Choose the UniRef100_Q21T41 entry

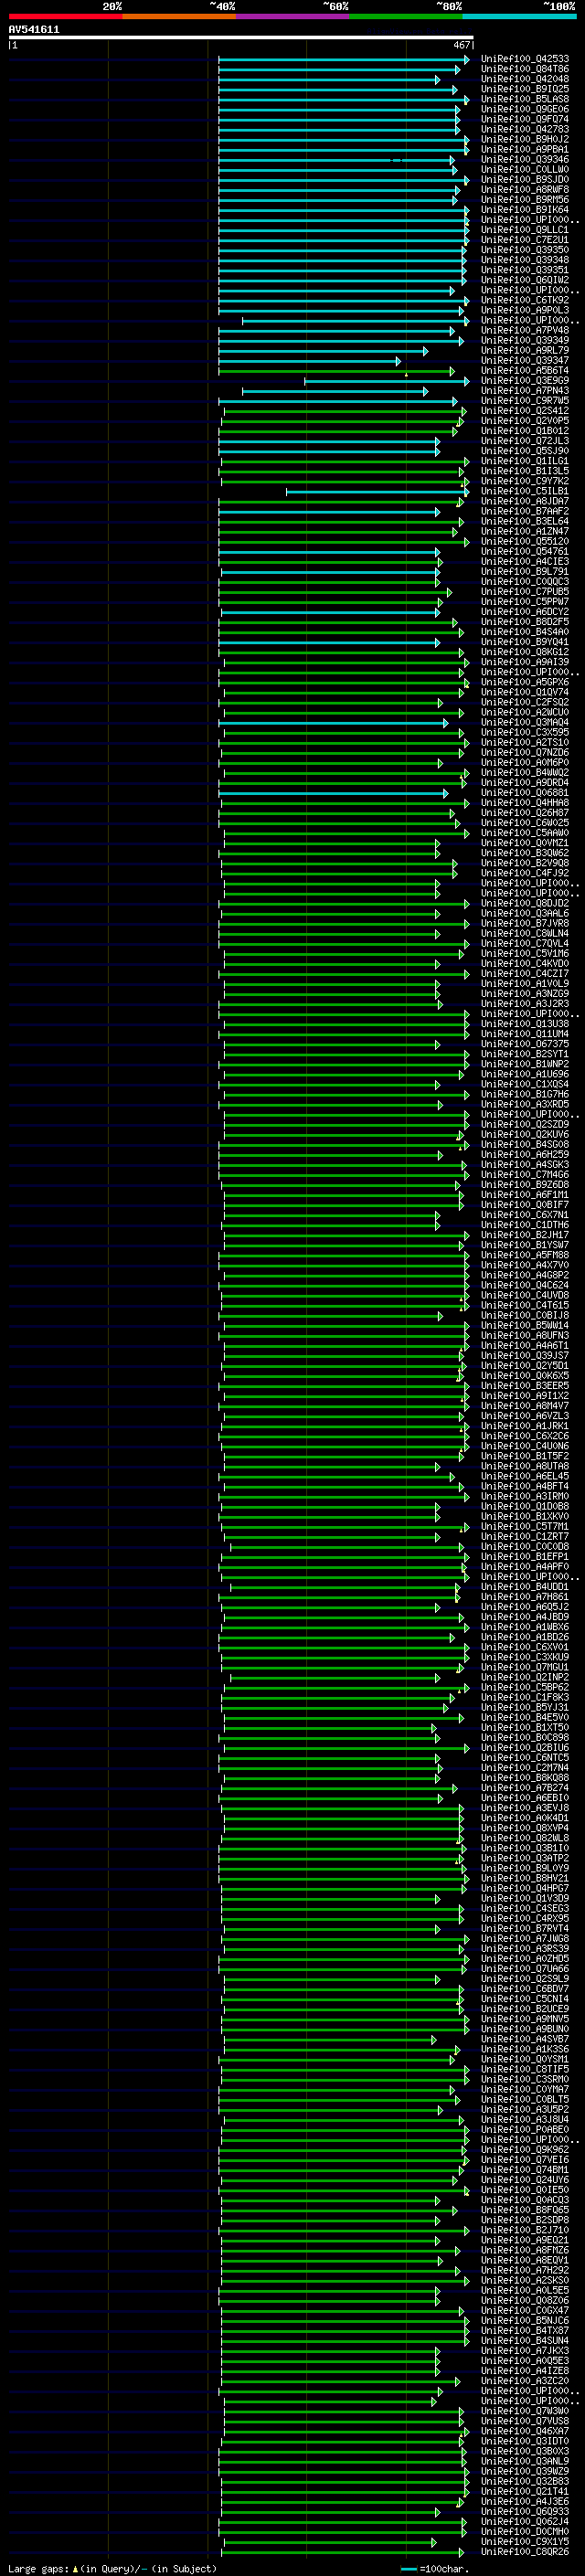pyautogui.click(x=524, y=2492)
